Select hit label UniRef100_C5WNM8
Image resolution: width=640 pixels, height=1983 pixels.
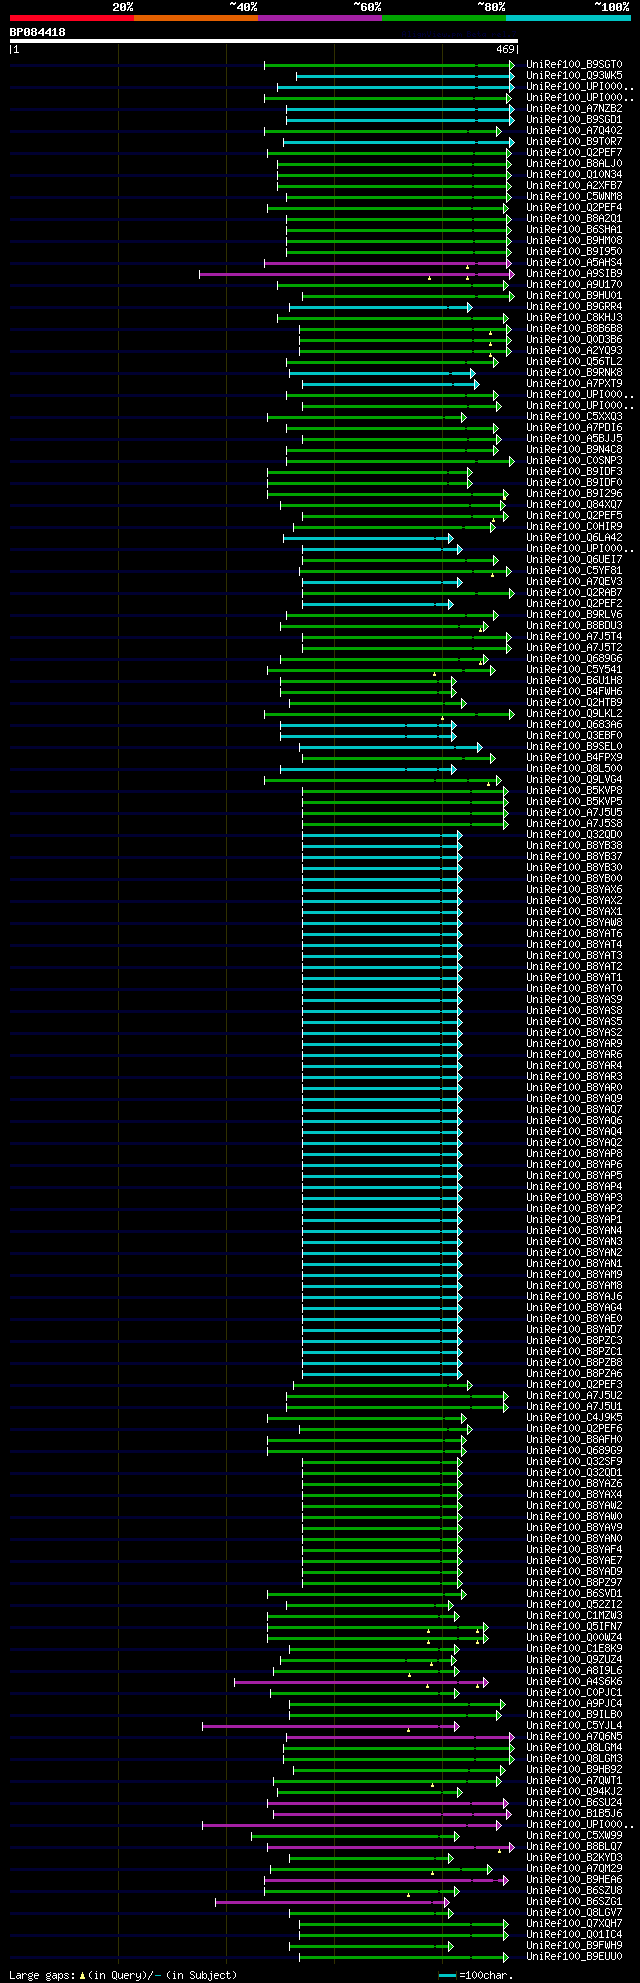[574, 197]
